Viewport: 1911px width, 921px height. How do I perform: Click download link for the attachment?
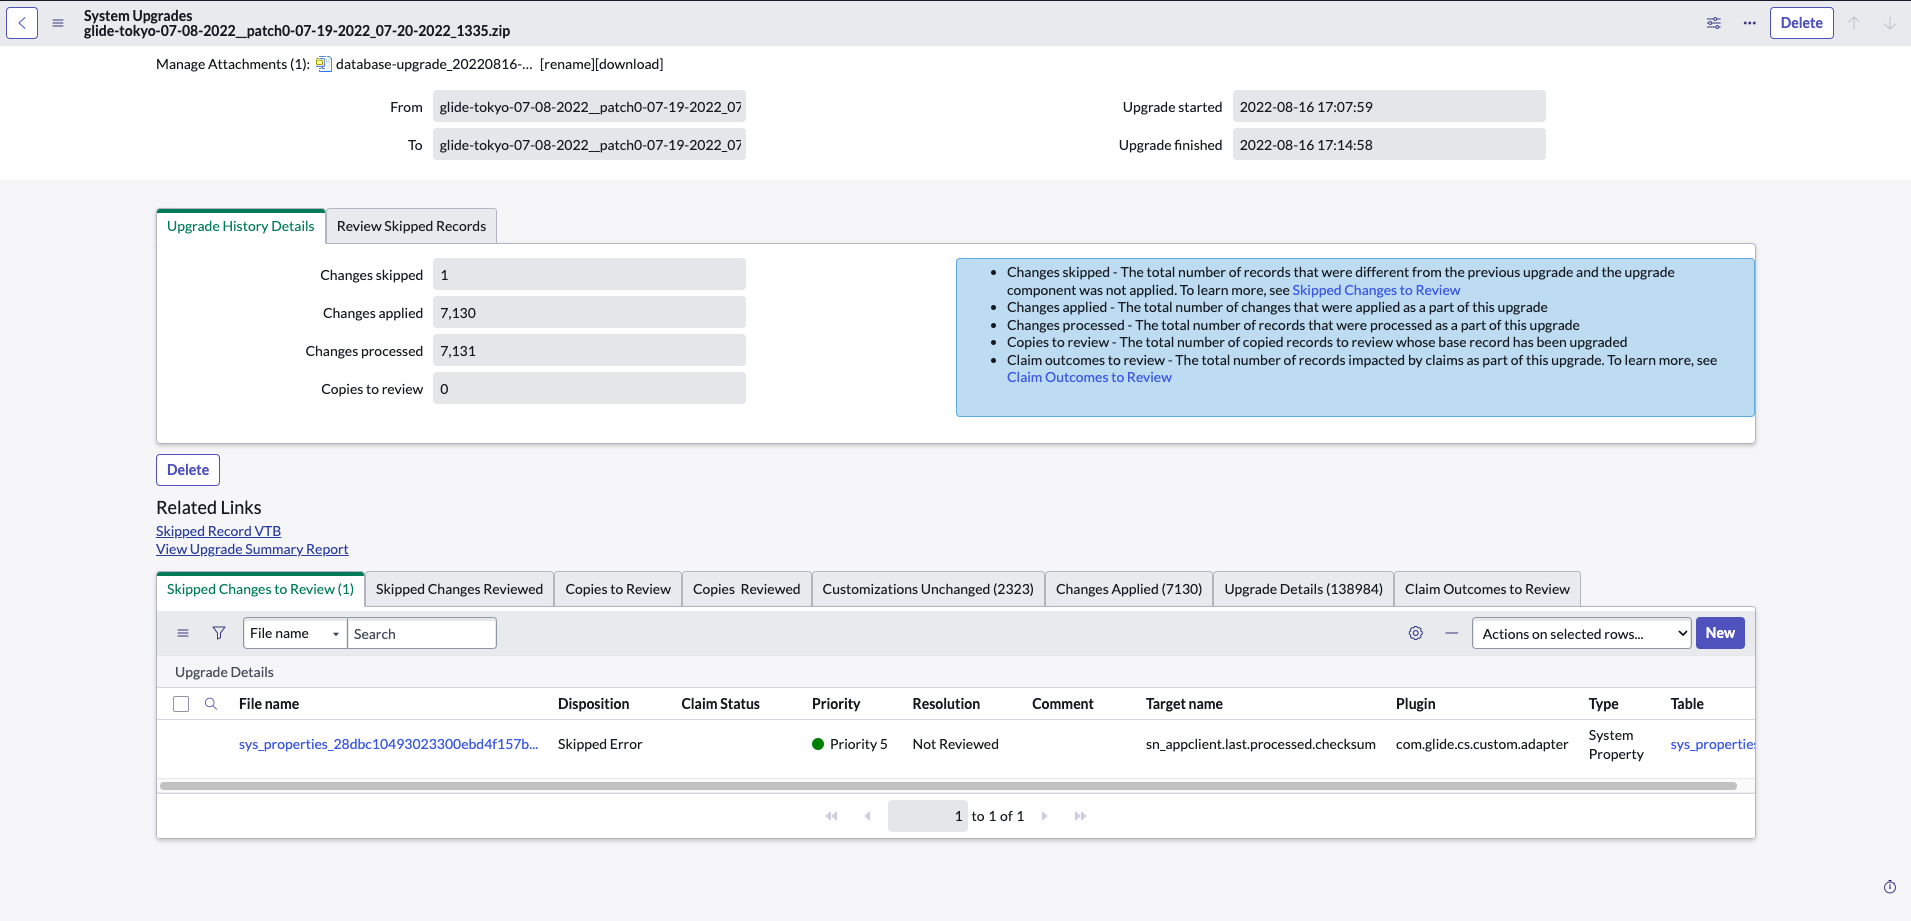pyautogui.click(x=629, y=64)
